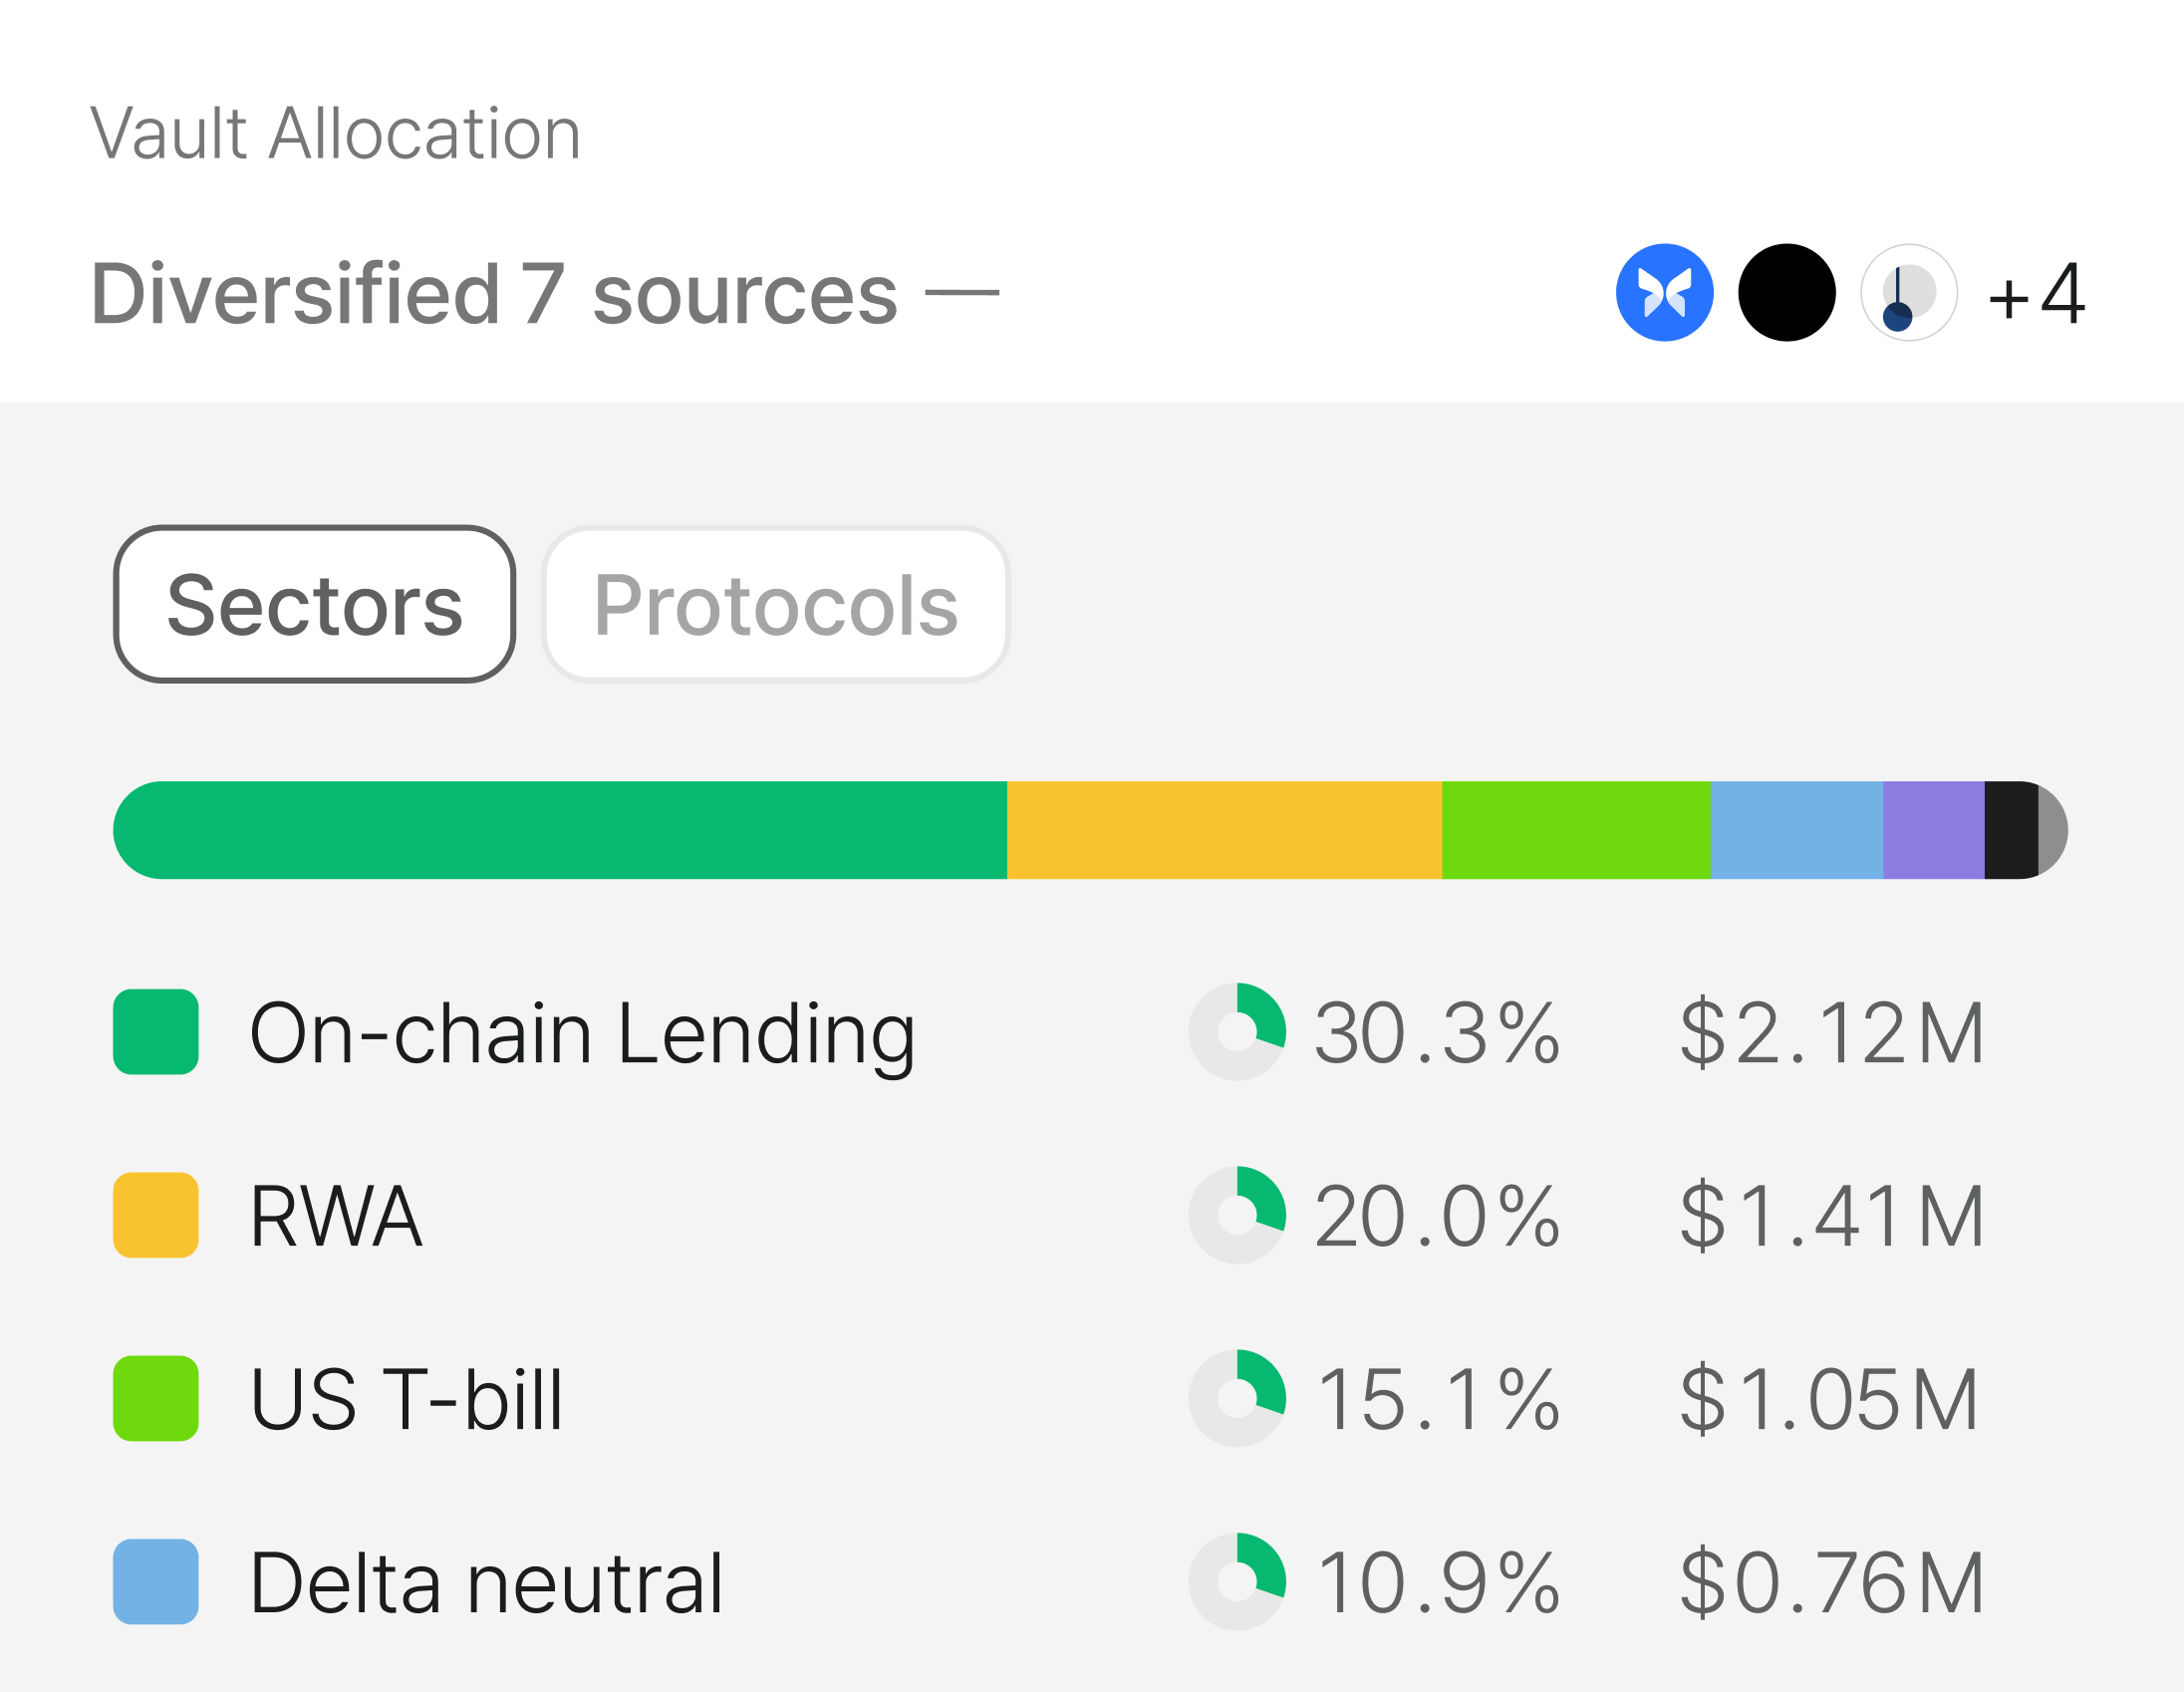Screen dimensions: 2184x1692
Task: Click the blue butterfly protocol icon
Action: pos(1664,293)
